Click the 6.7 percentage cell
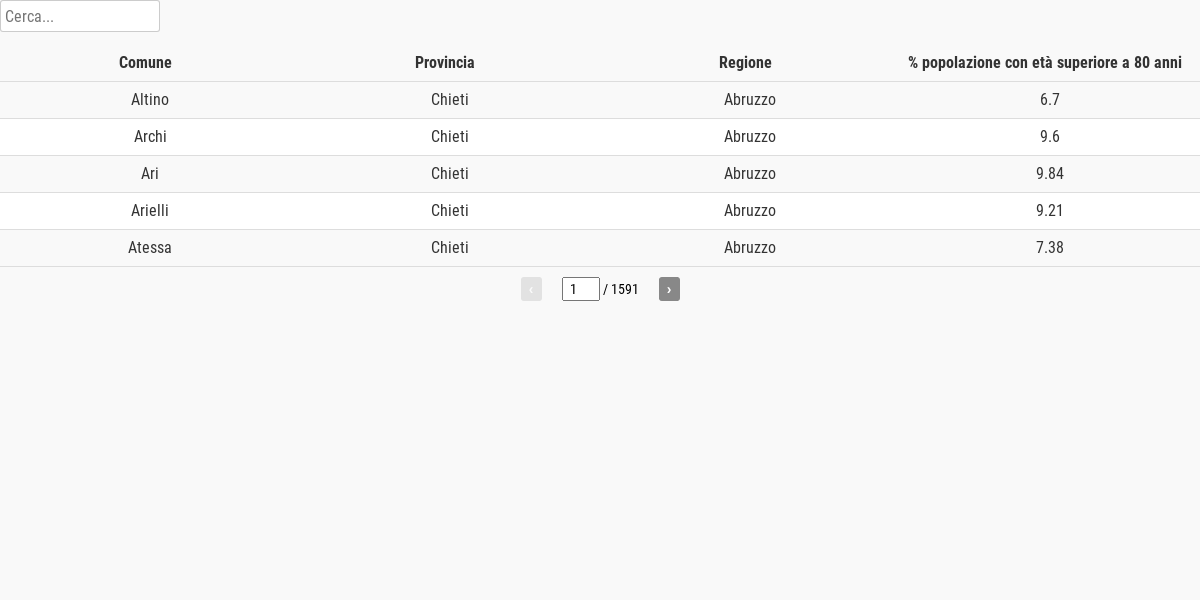 (x=1050, y=100)
